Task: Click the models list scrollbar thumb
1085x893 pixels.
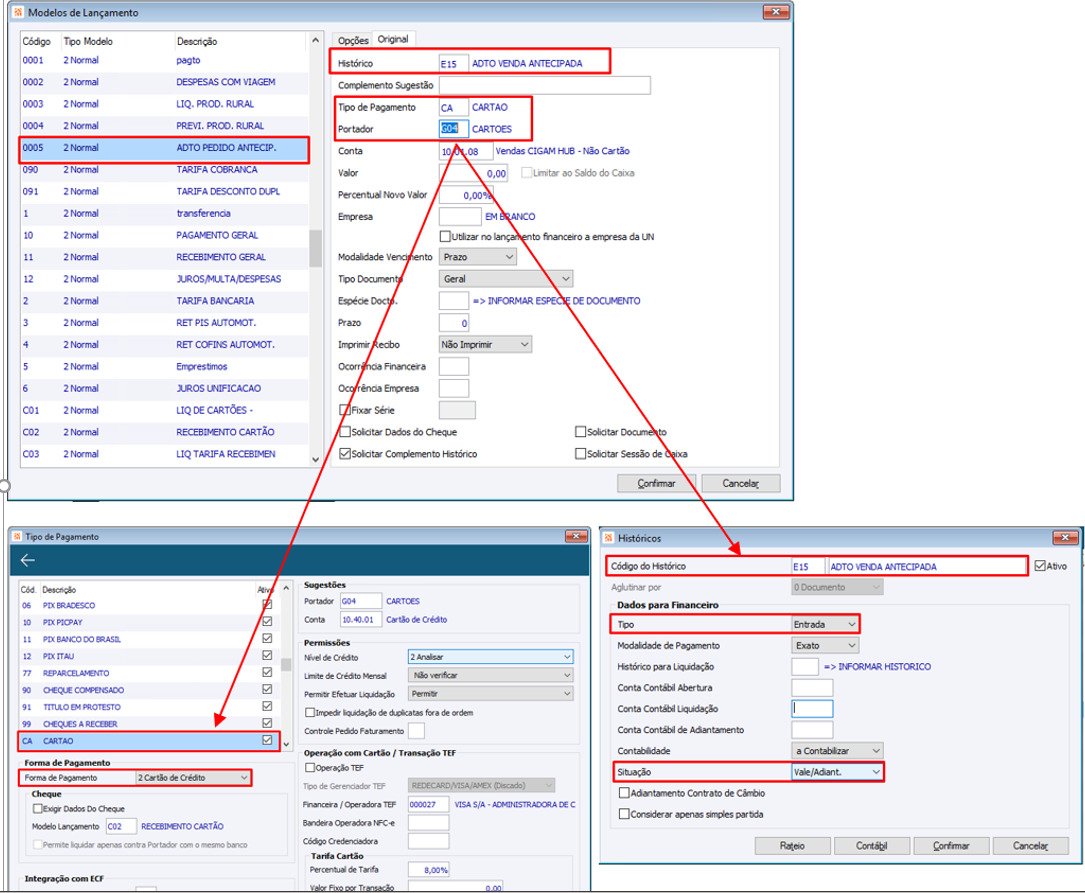Action: pos(316,248)
